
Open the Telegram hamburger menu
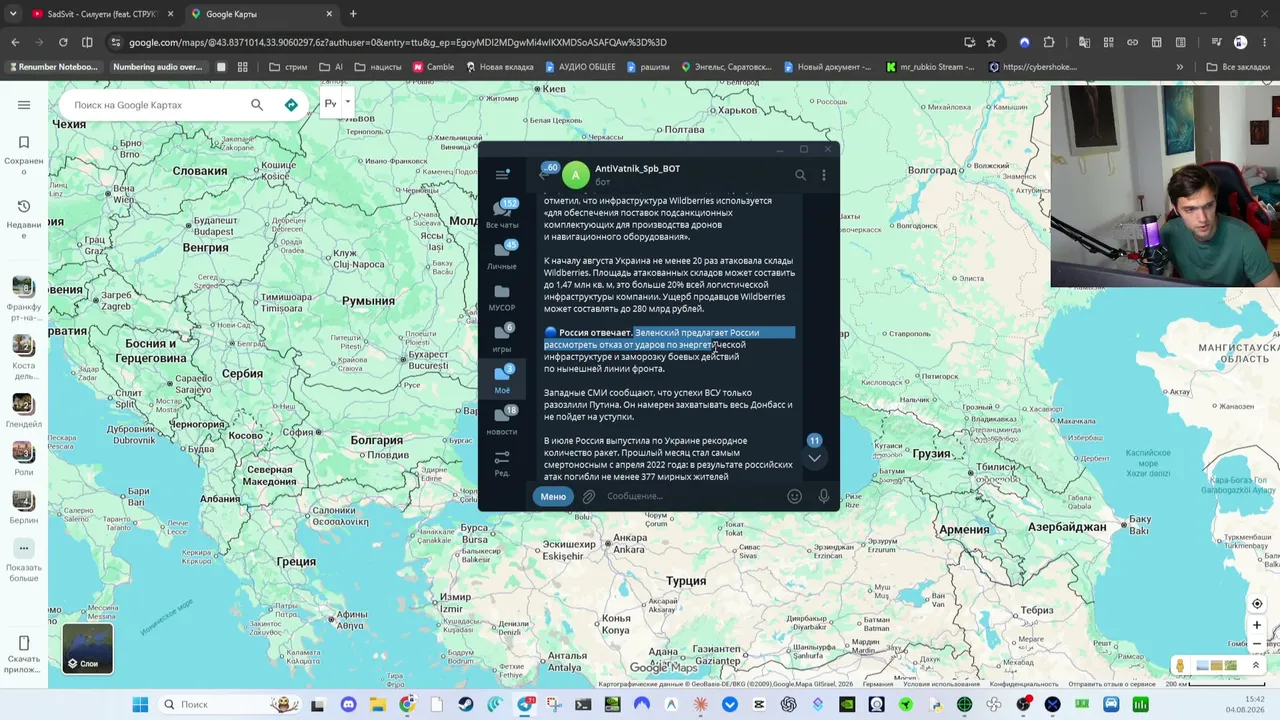point(502,175)
